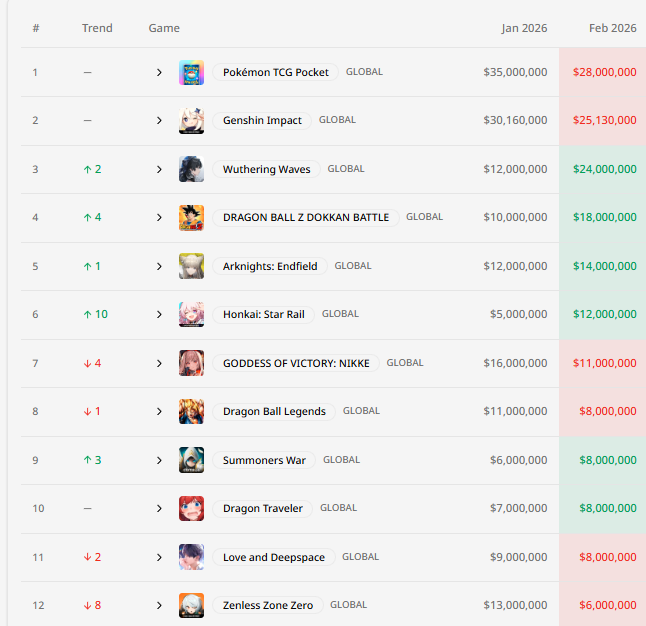Sort by the Feb 2026 column header
This screenshot has width=646, height=626.
(613, 28)
